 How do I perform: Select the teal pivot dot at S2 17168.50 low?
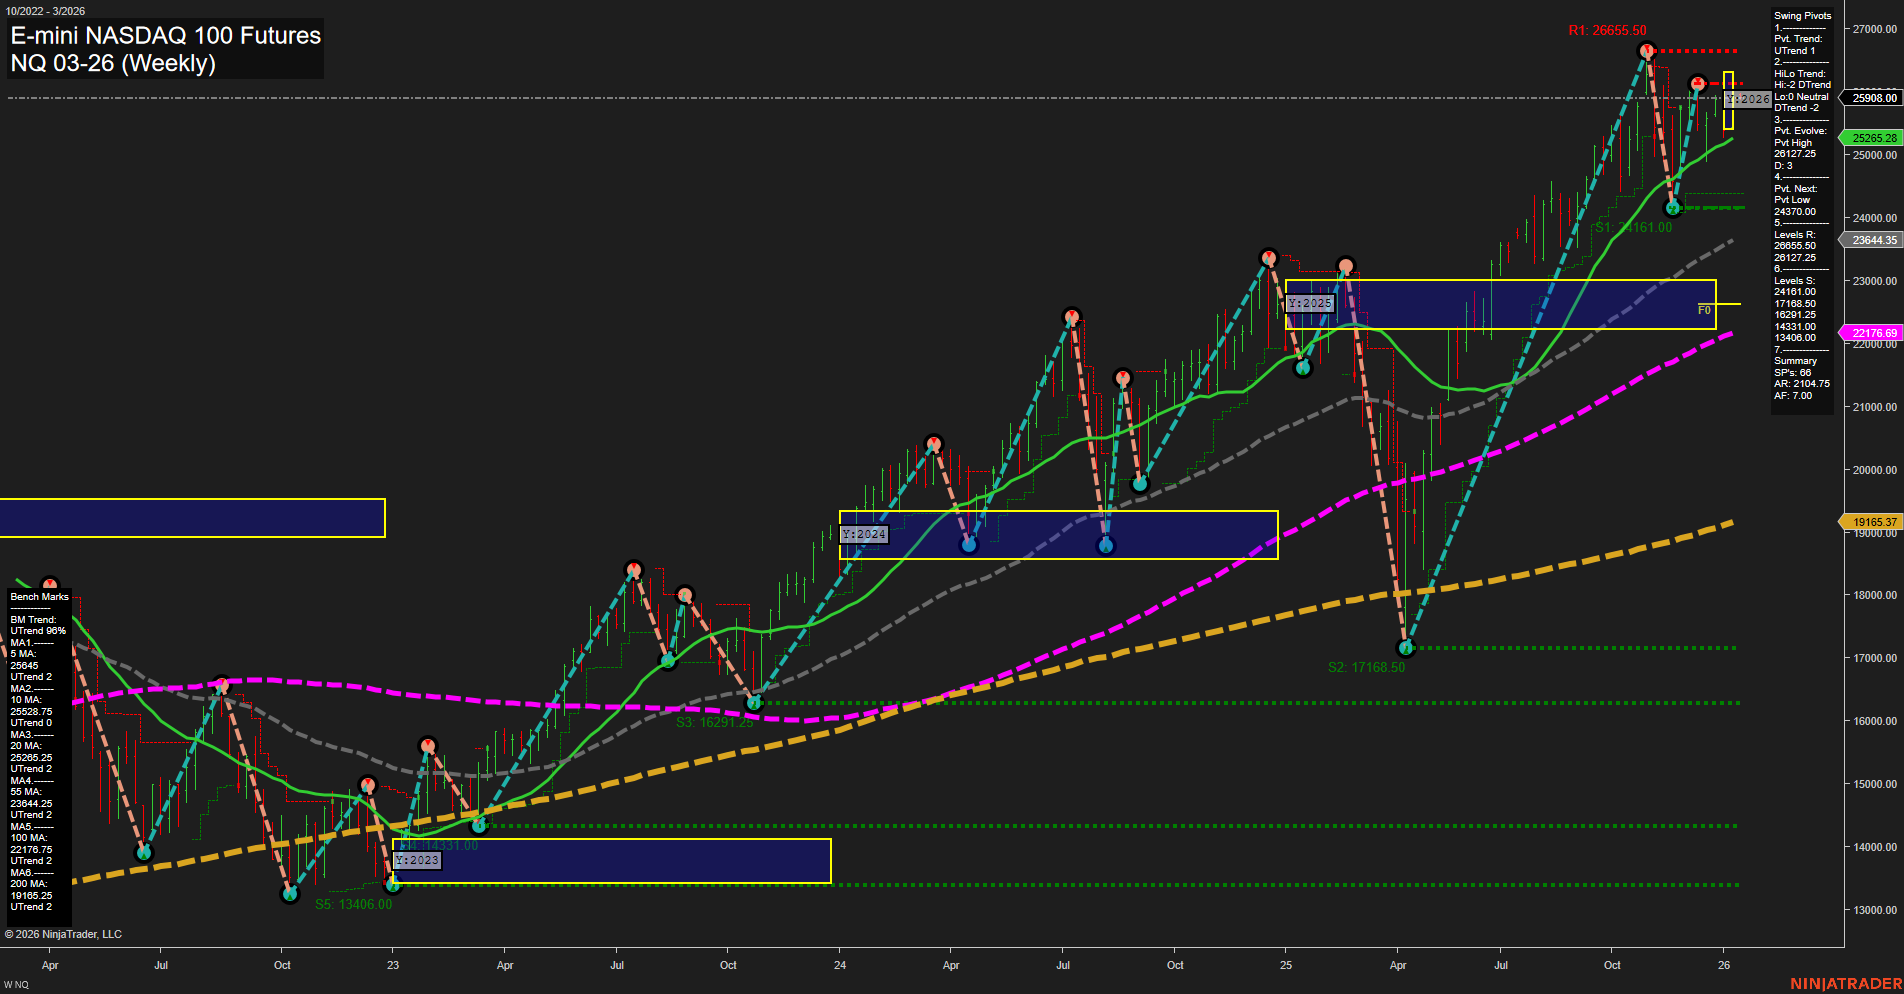1406,650
